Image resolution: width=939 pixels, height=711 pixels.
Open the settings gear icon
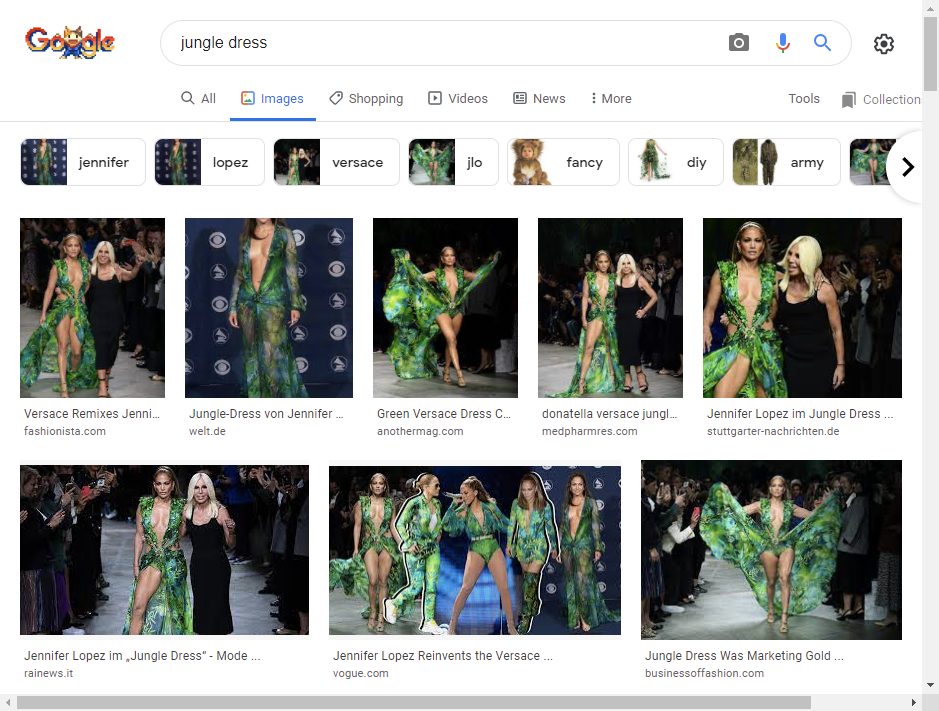pyautogui.click(x=883, y=44)
